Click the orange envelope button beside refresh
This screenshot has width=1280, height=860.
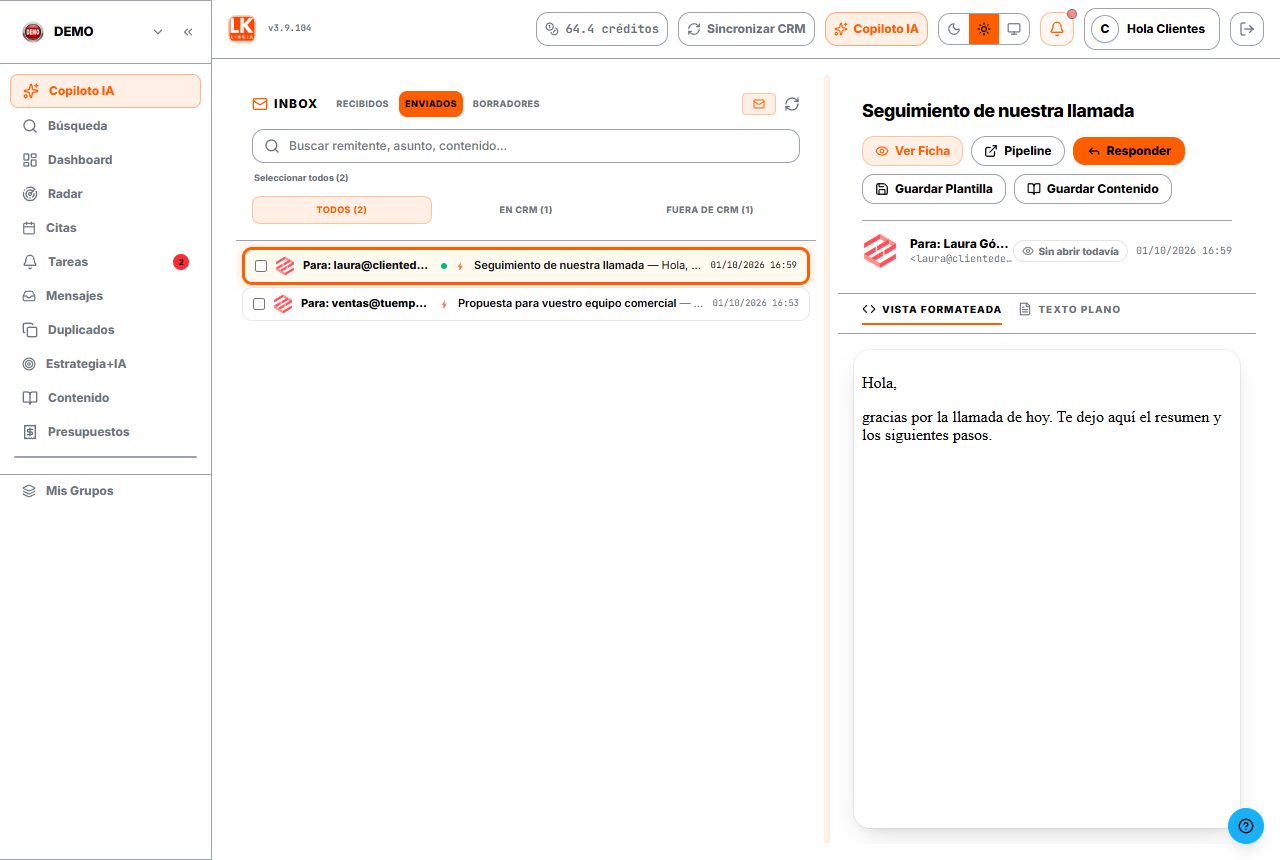pyautogui.click(x=759, y=104)
